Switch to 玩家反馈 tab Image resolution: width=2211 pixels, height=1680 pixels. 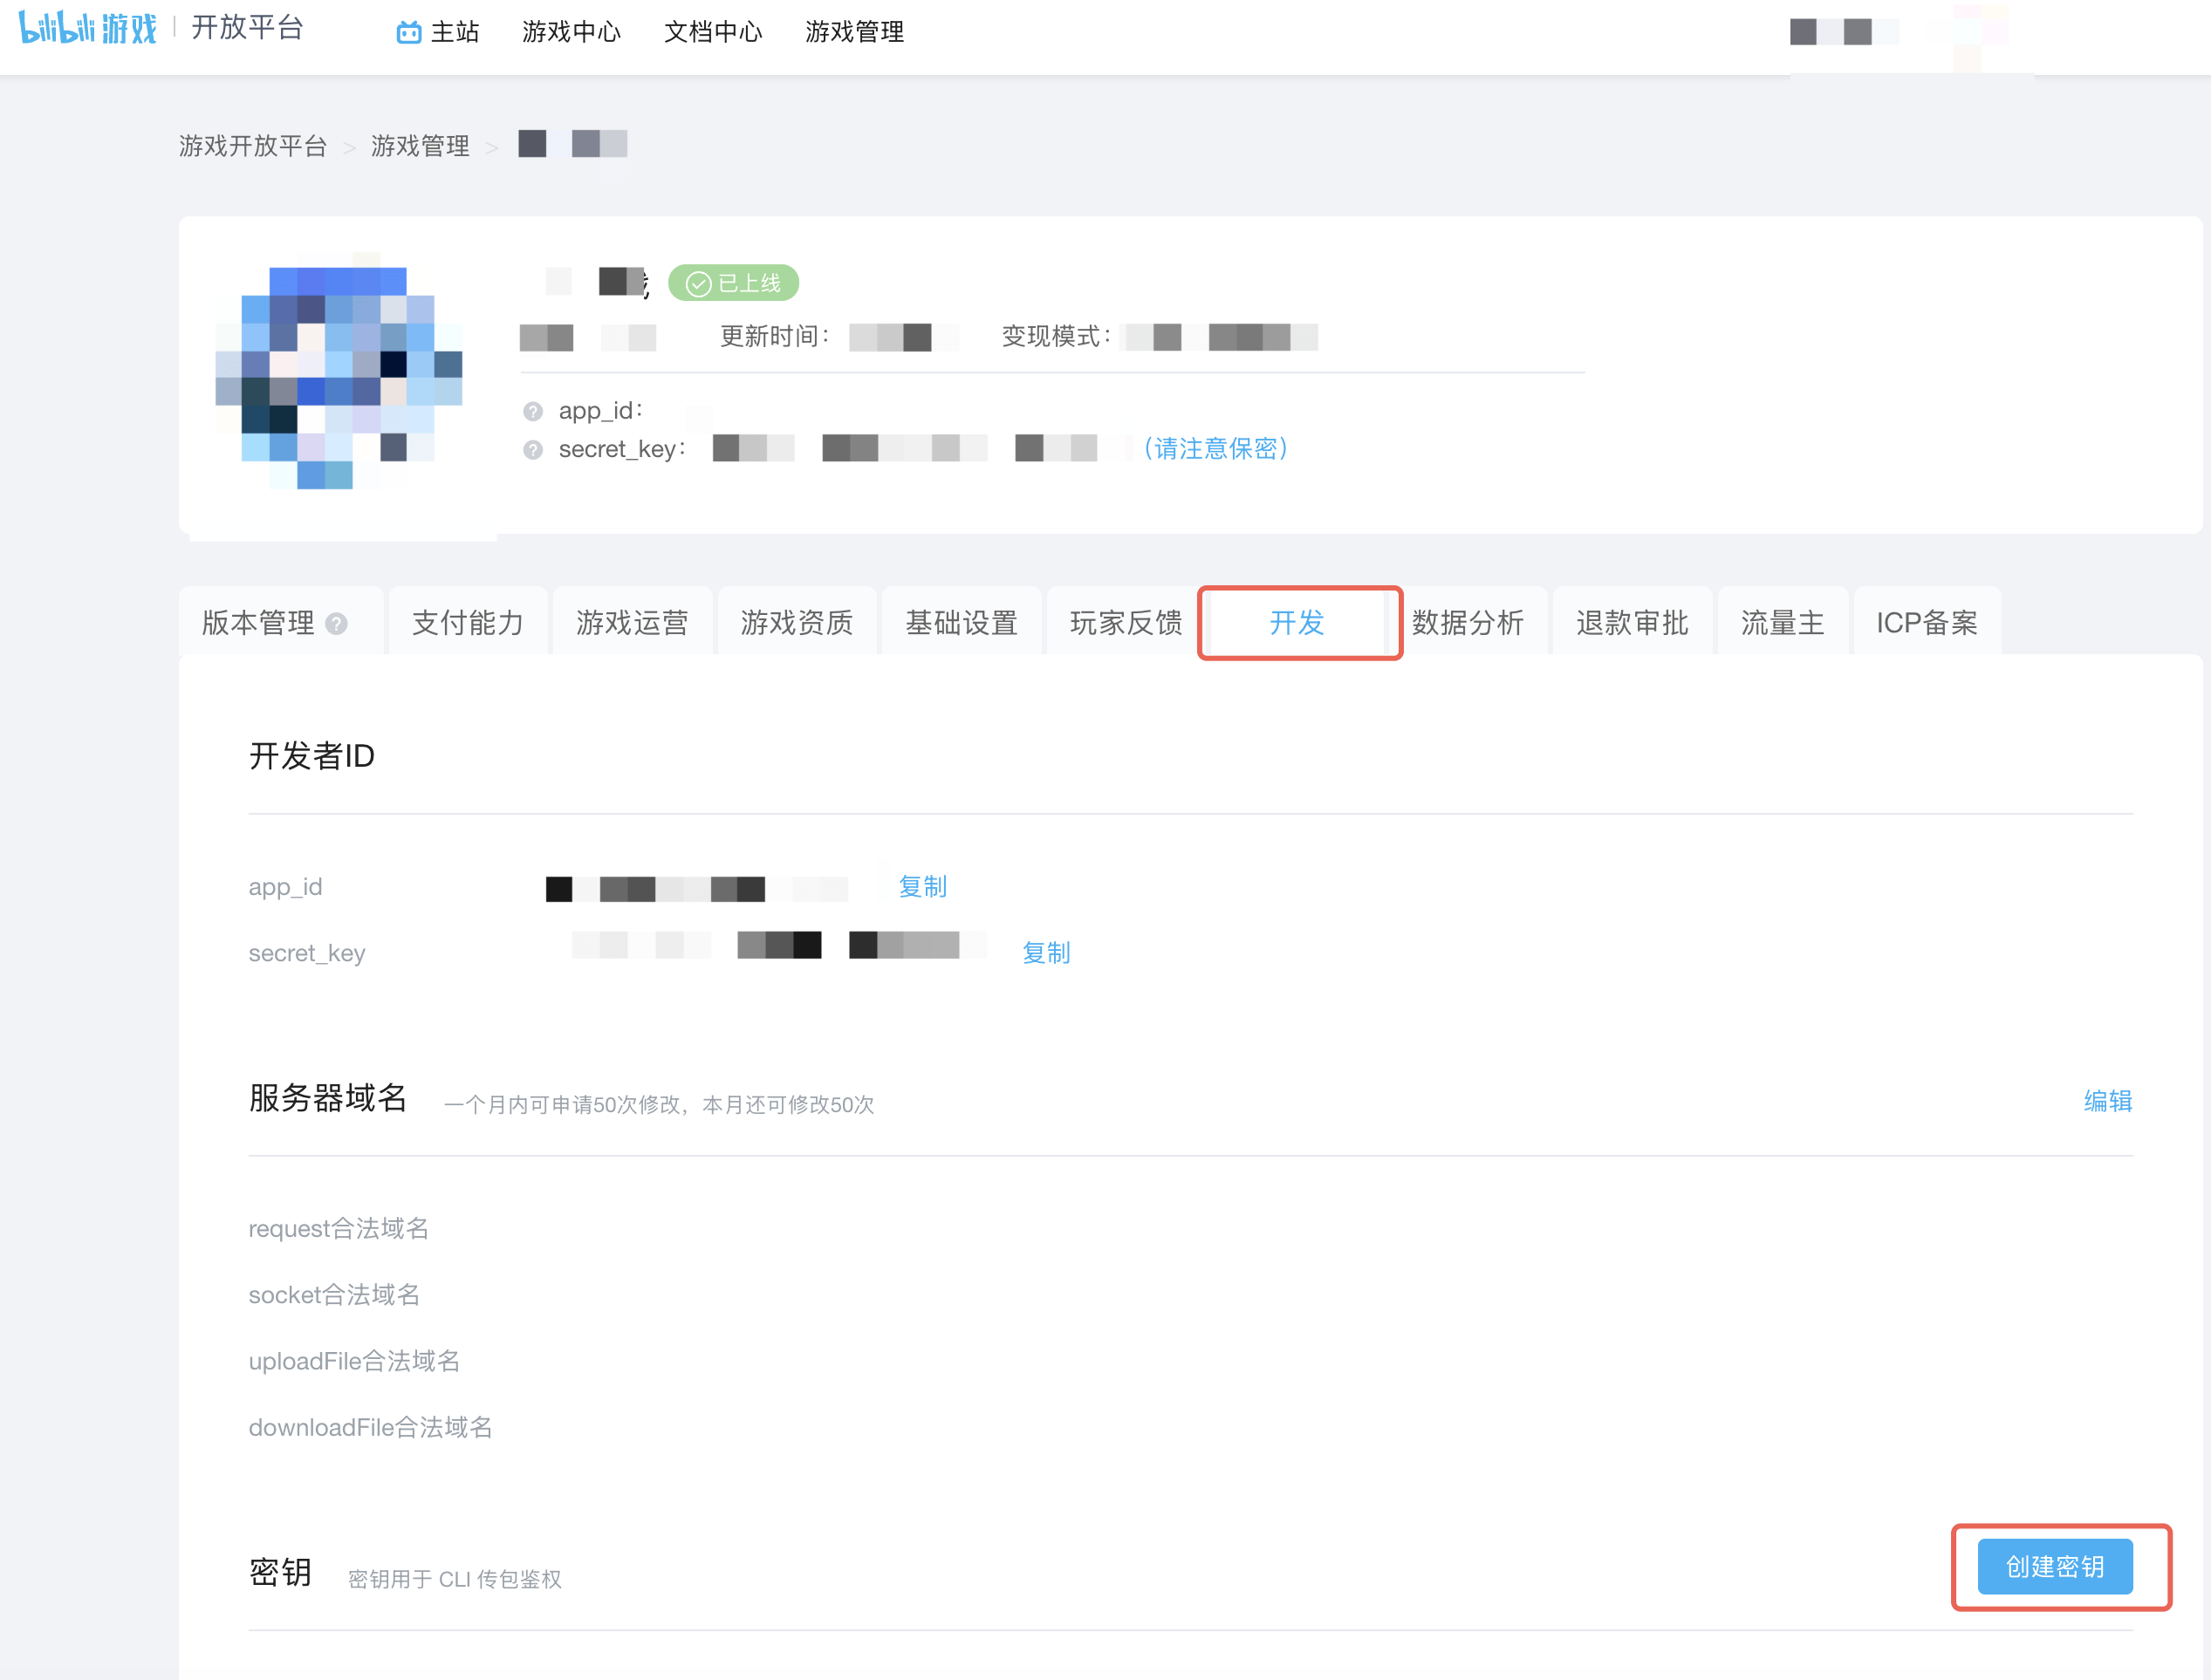(1126, 623)
